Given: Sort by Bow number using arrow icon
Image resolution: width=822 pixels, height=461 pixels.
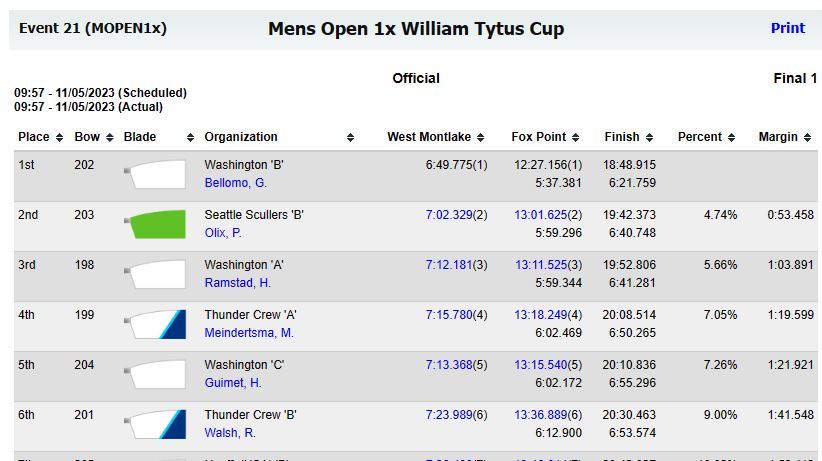Looking at the screenshot, I should pyautogui.click(x=110, y=137).
